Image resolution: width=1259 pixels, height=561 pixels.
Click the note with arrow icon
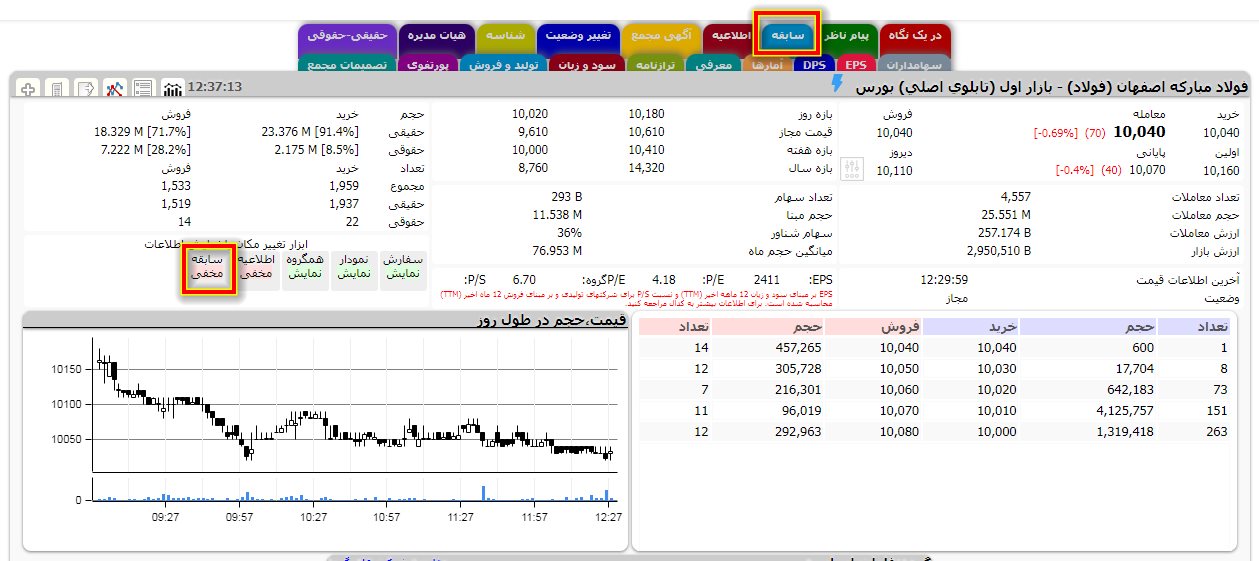[86, 87]
